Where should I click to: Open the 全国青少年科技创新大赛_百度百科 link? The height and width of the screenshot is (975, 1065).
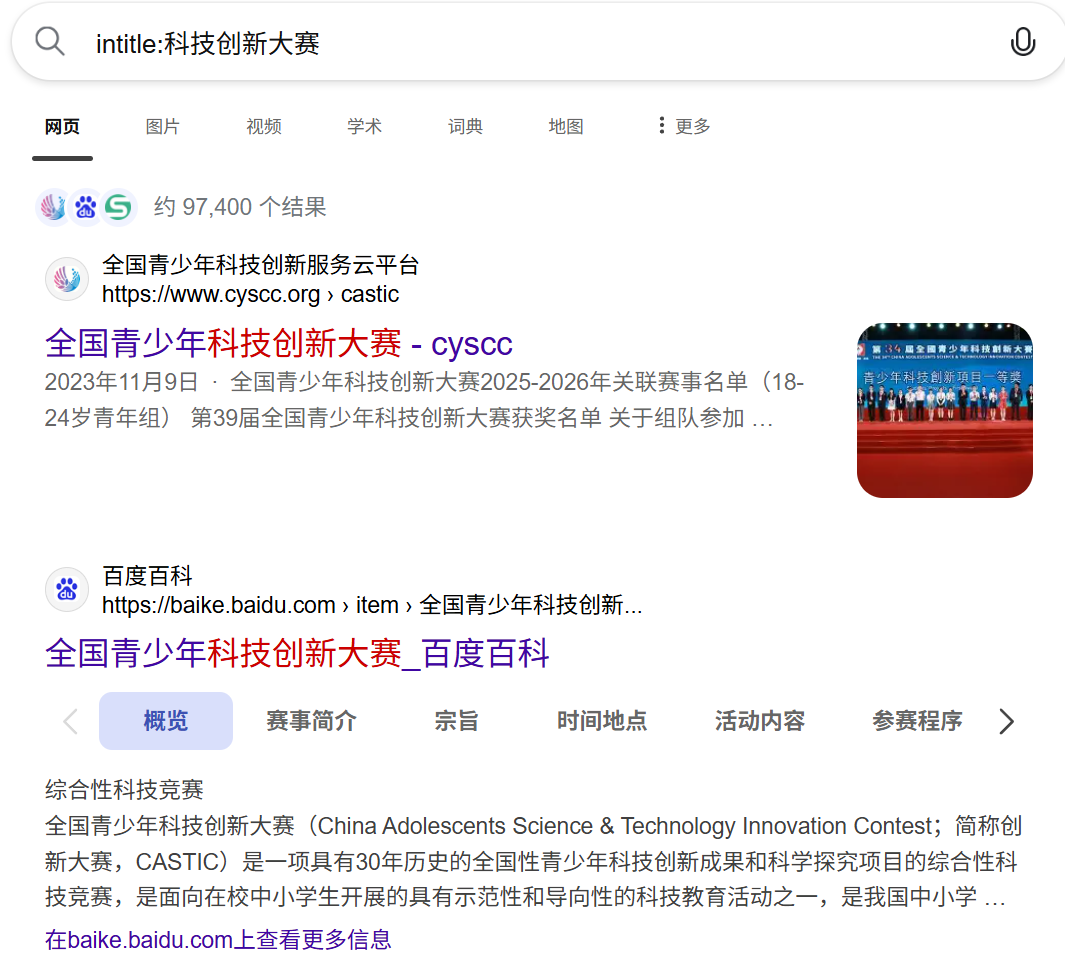pos(297,654)
